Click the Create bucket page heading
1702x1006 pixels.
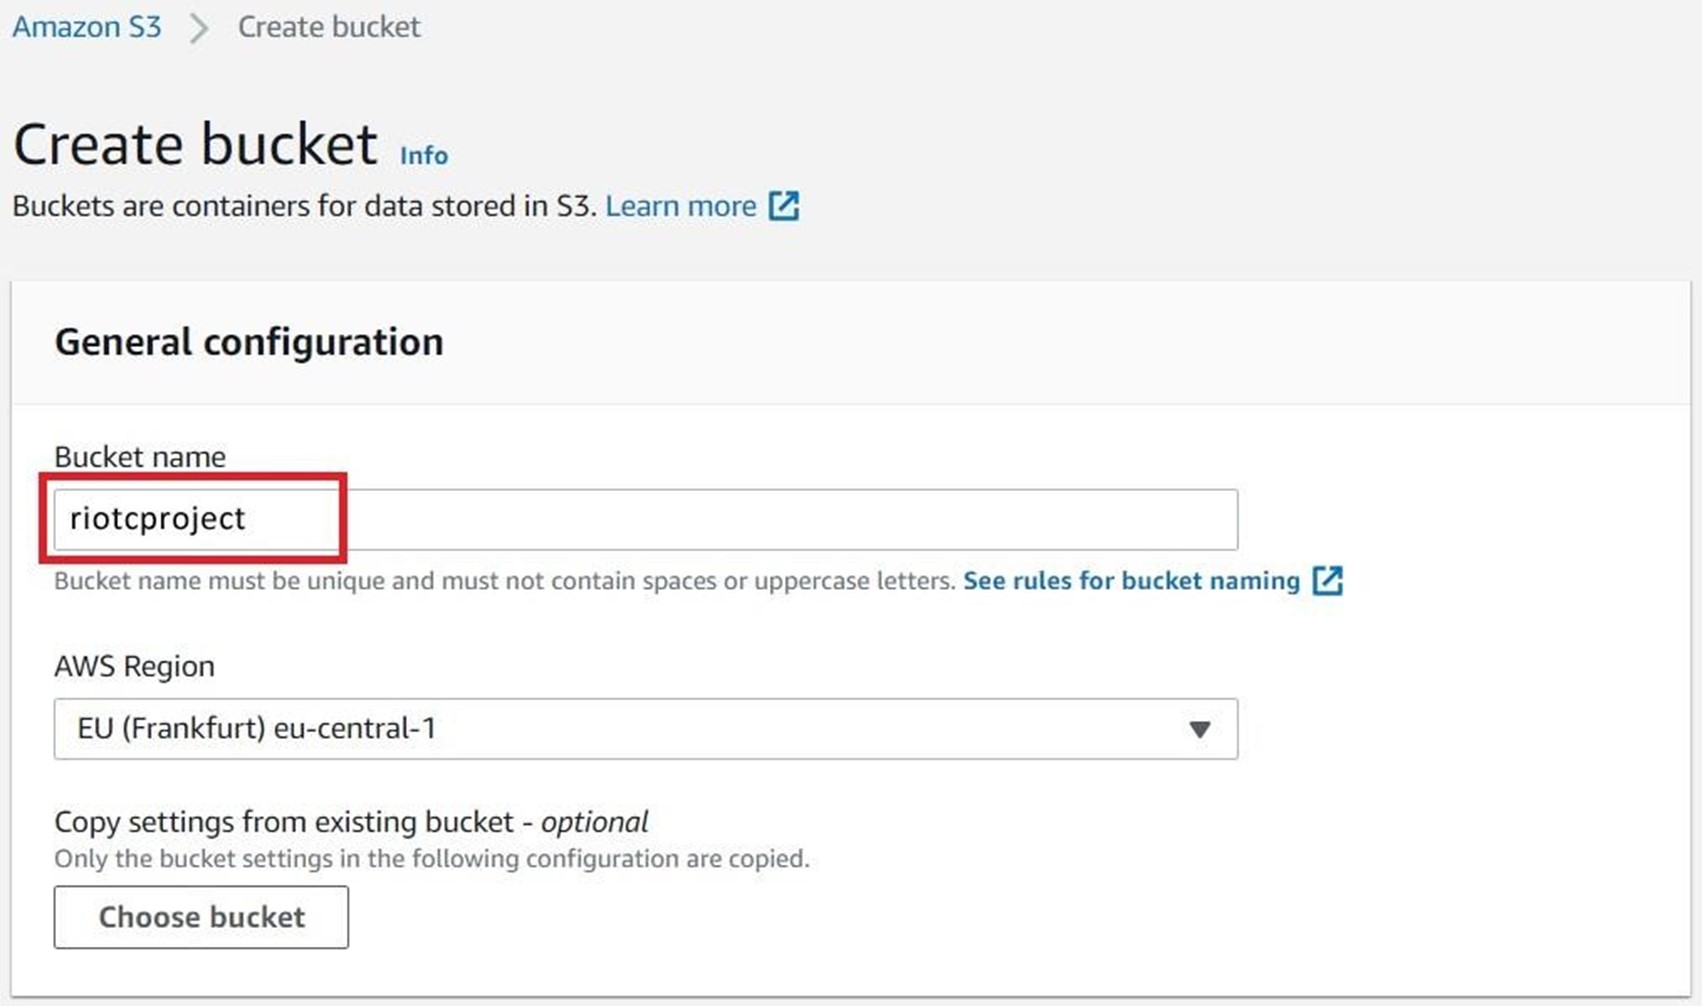196,144
